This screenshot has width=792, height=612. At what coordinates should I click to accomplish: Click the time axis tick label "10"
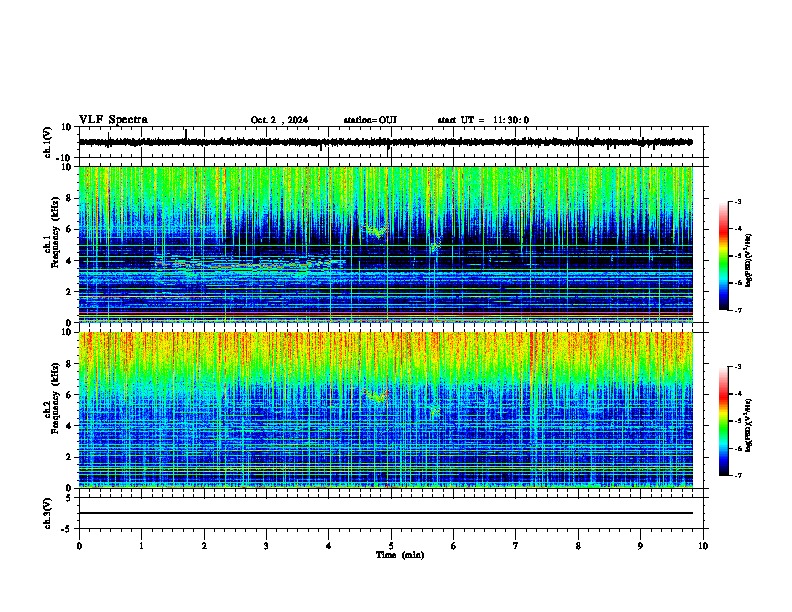click(x=703, y=546)
